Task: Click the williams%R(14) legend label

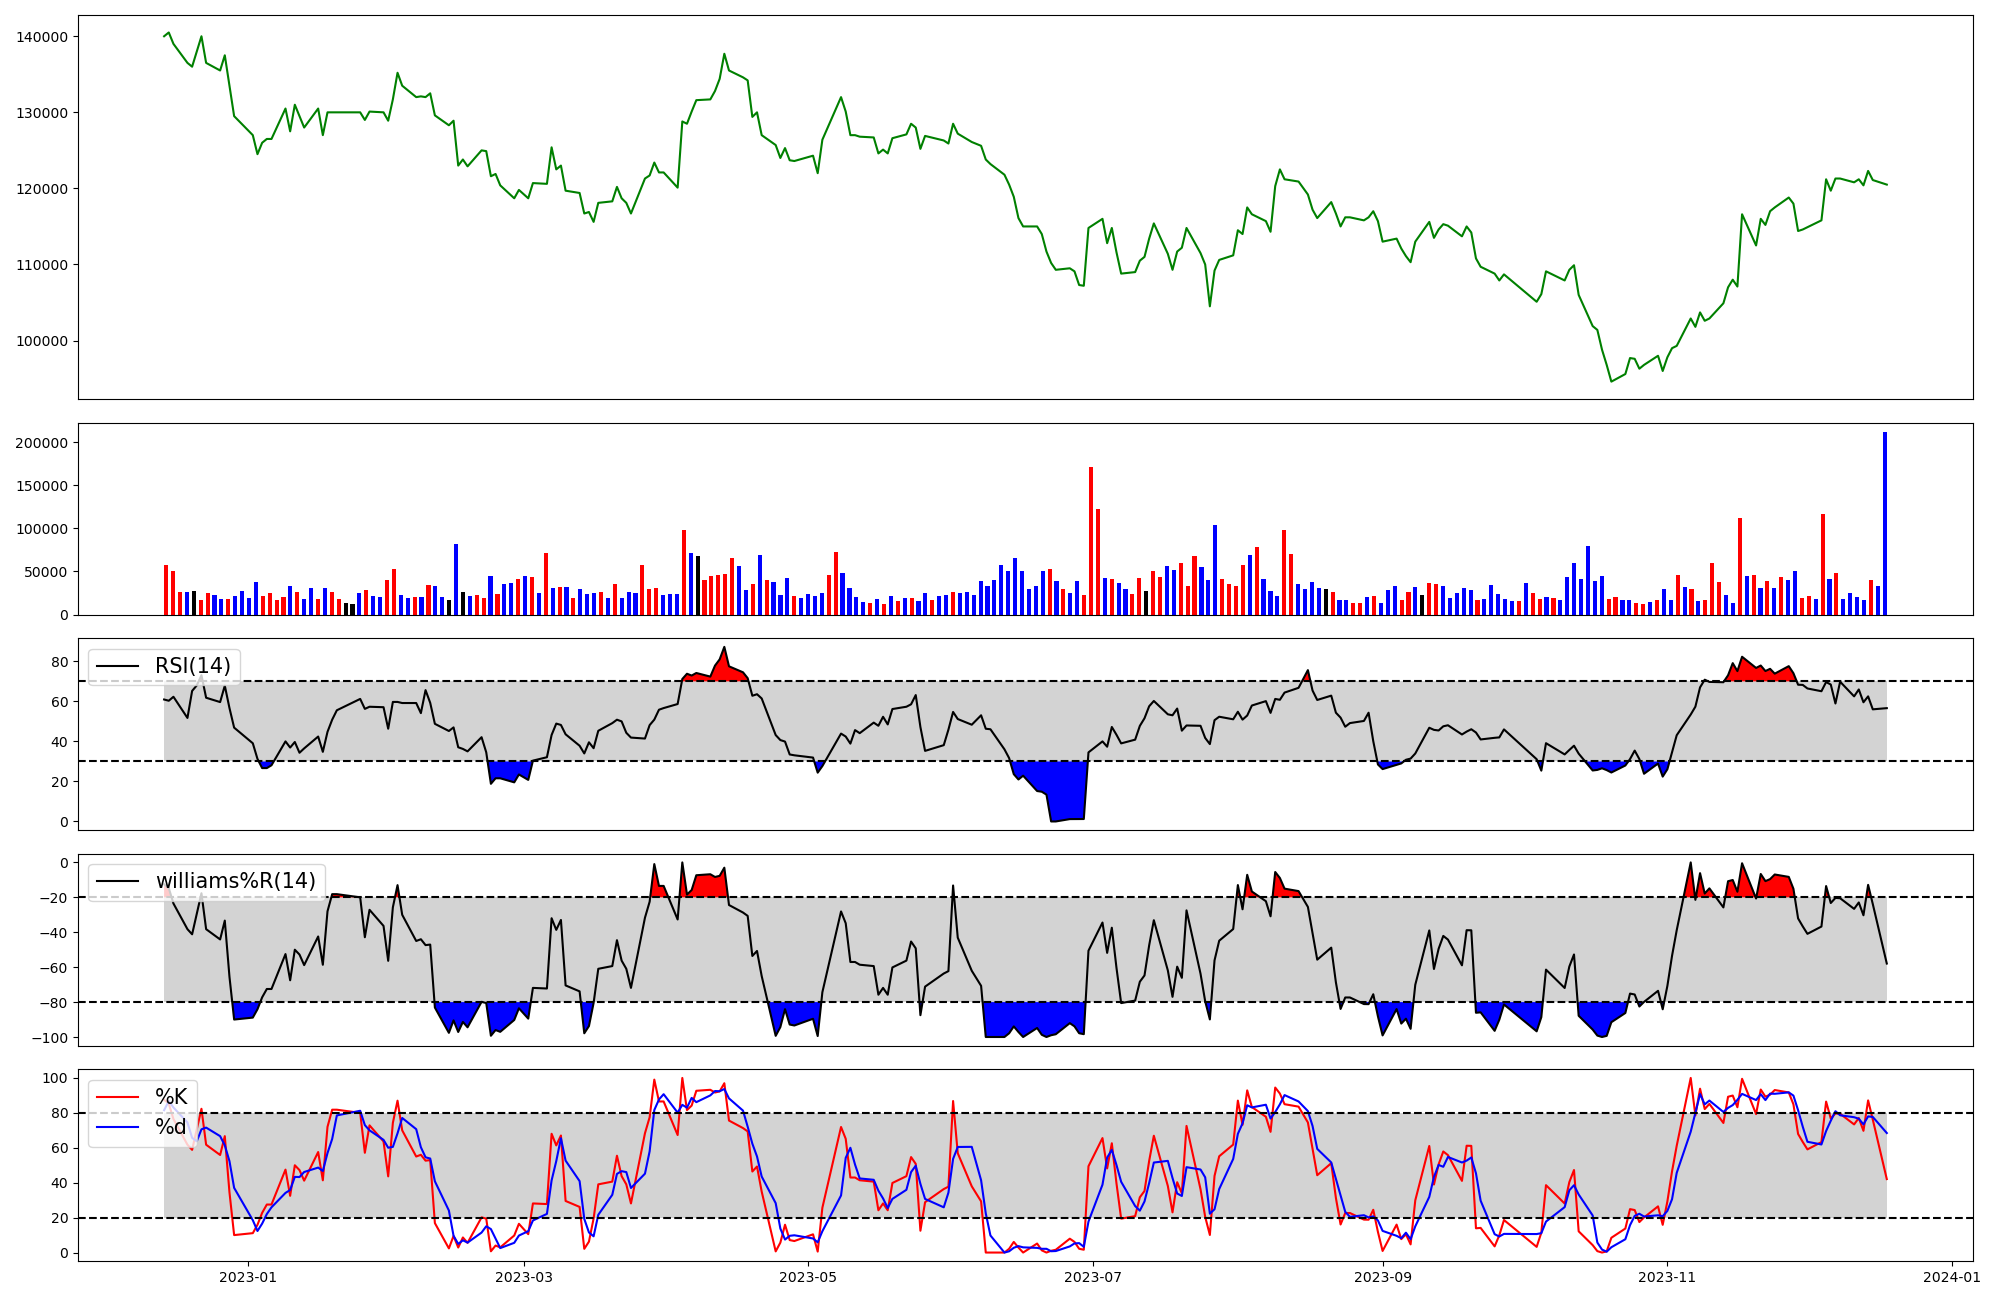Action: [235, 881]
